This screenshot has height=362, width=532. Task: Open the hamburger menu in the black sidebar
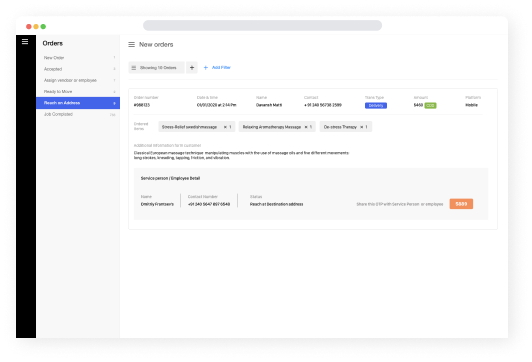click(25, 41)
